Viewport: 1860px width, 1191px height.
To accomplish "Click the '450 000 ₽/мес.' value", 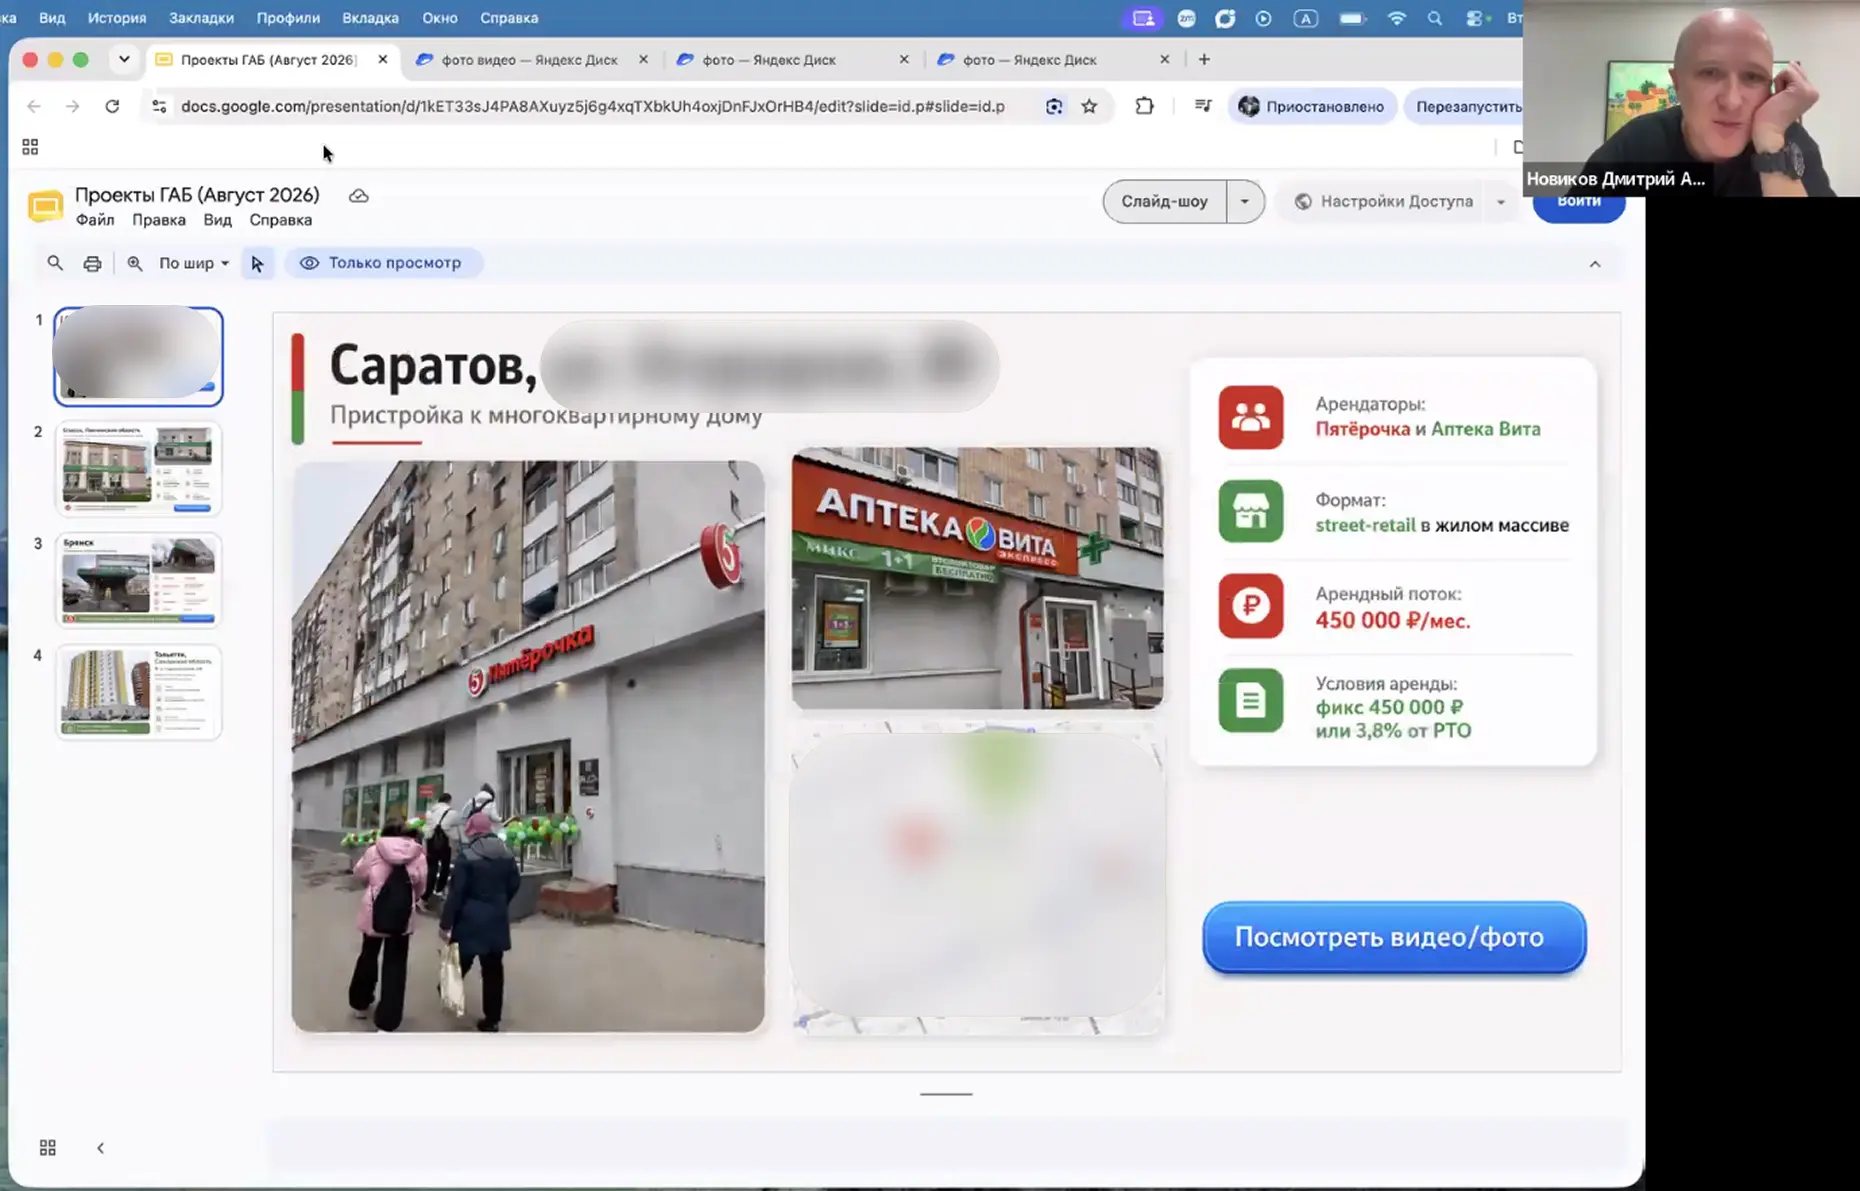I will coord(1392,620).
